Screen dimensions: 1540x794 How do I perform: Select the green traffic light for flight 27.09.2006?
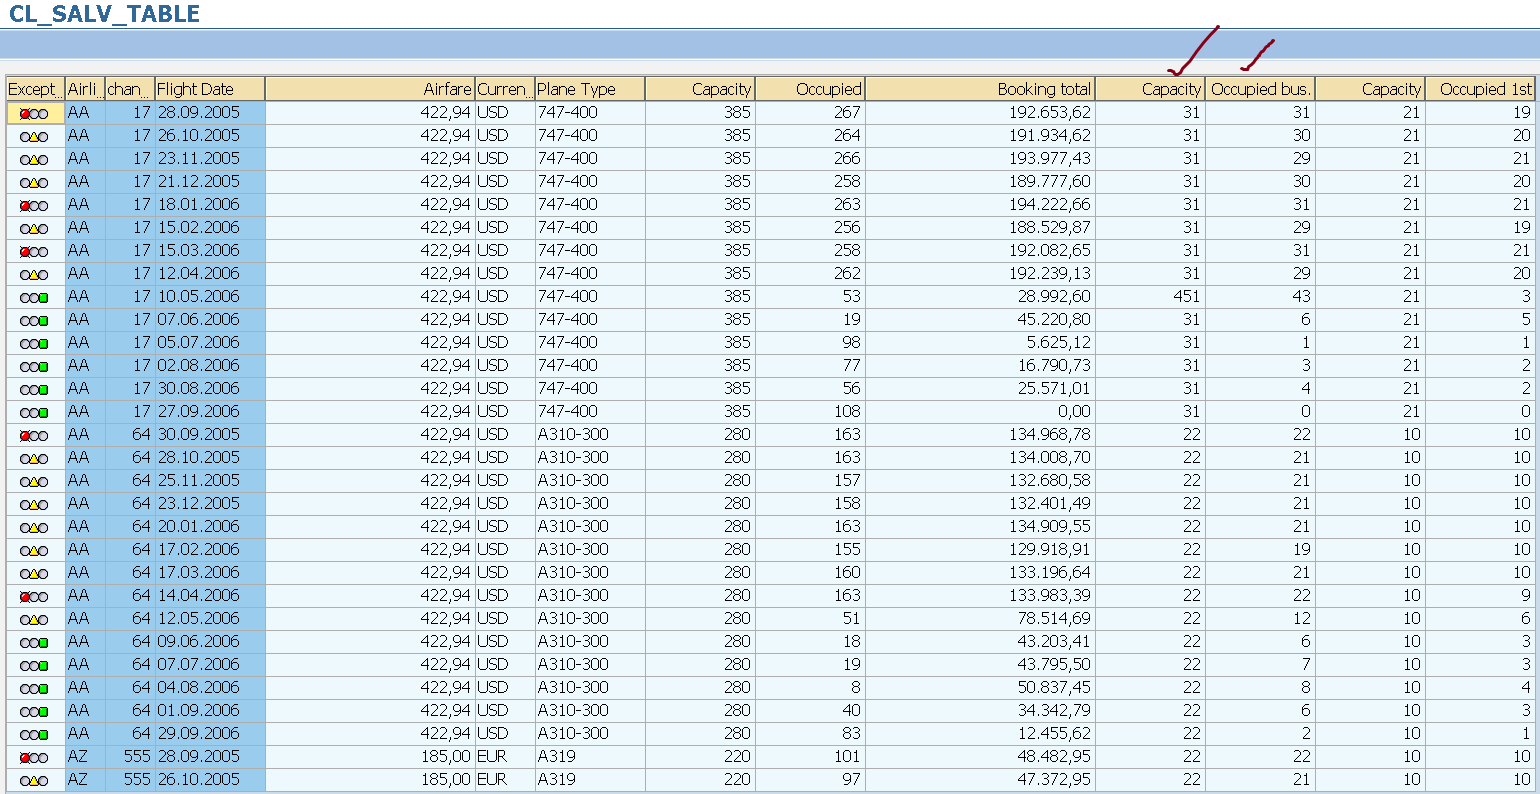point(34,412)
